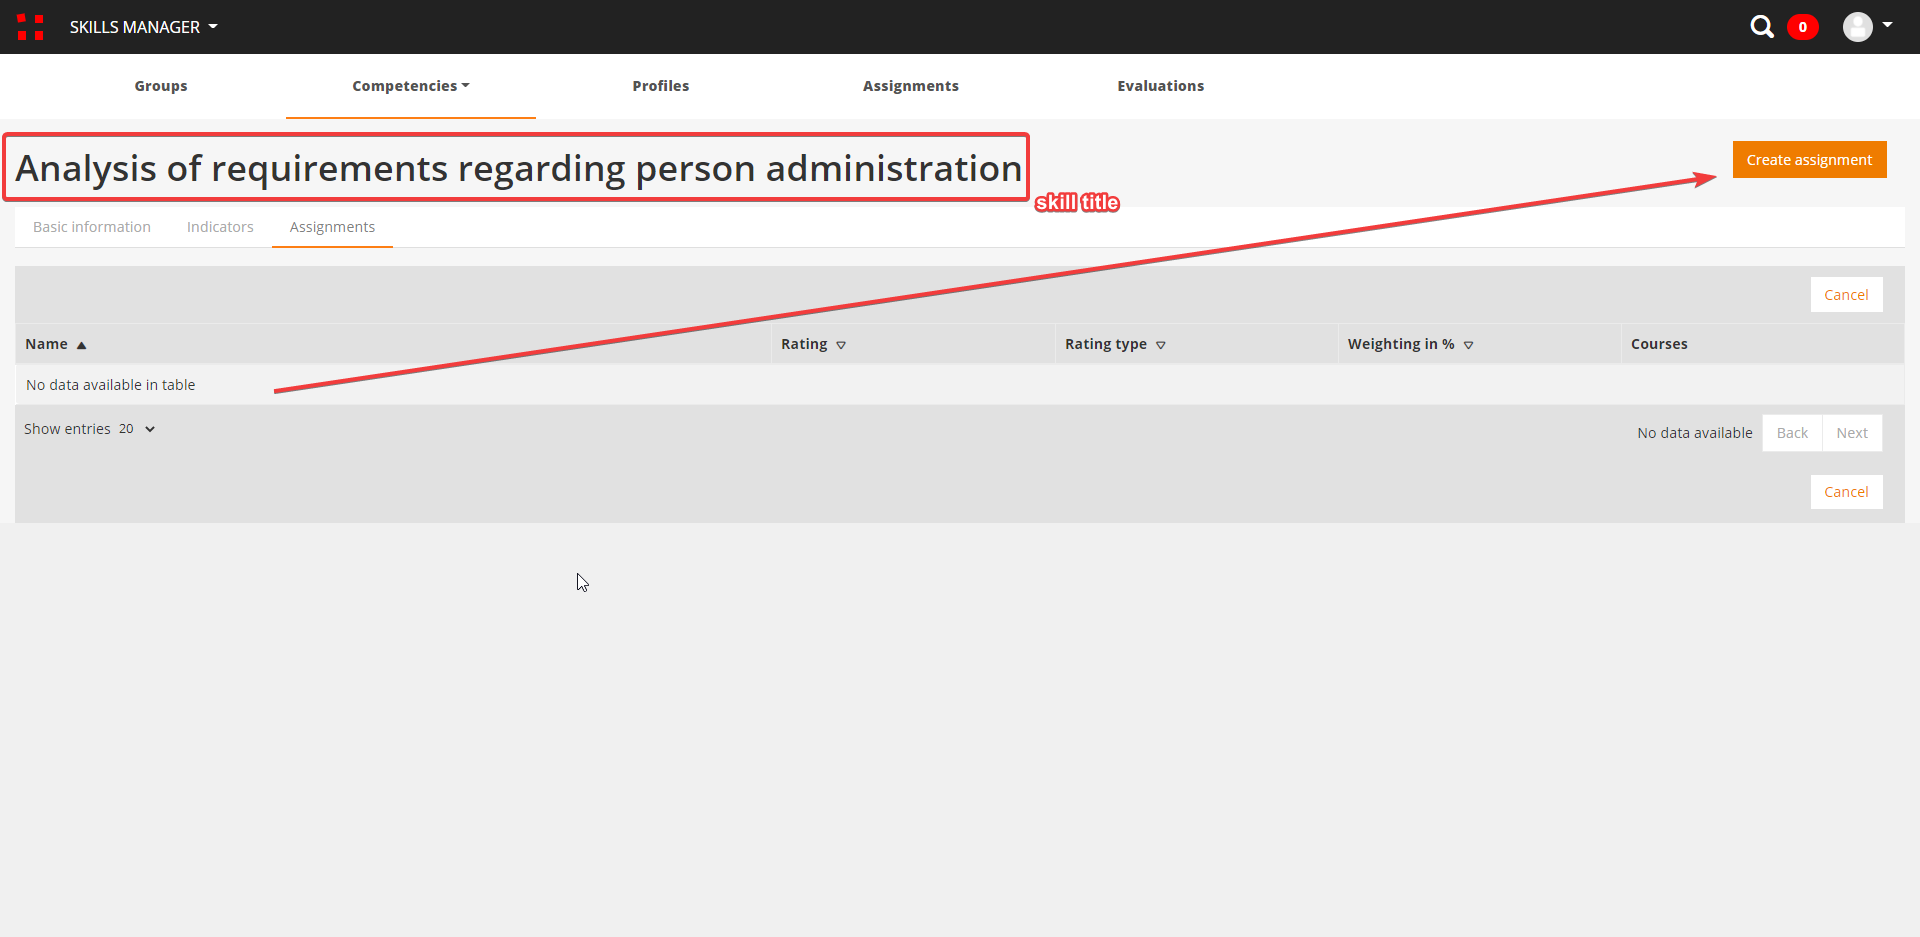Click the Courses column header
The height and width of the screenshot is (937, 1920).
pyautogui.click(x=1659, y=344)
